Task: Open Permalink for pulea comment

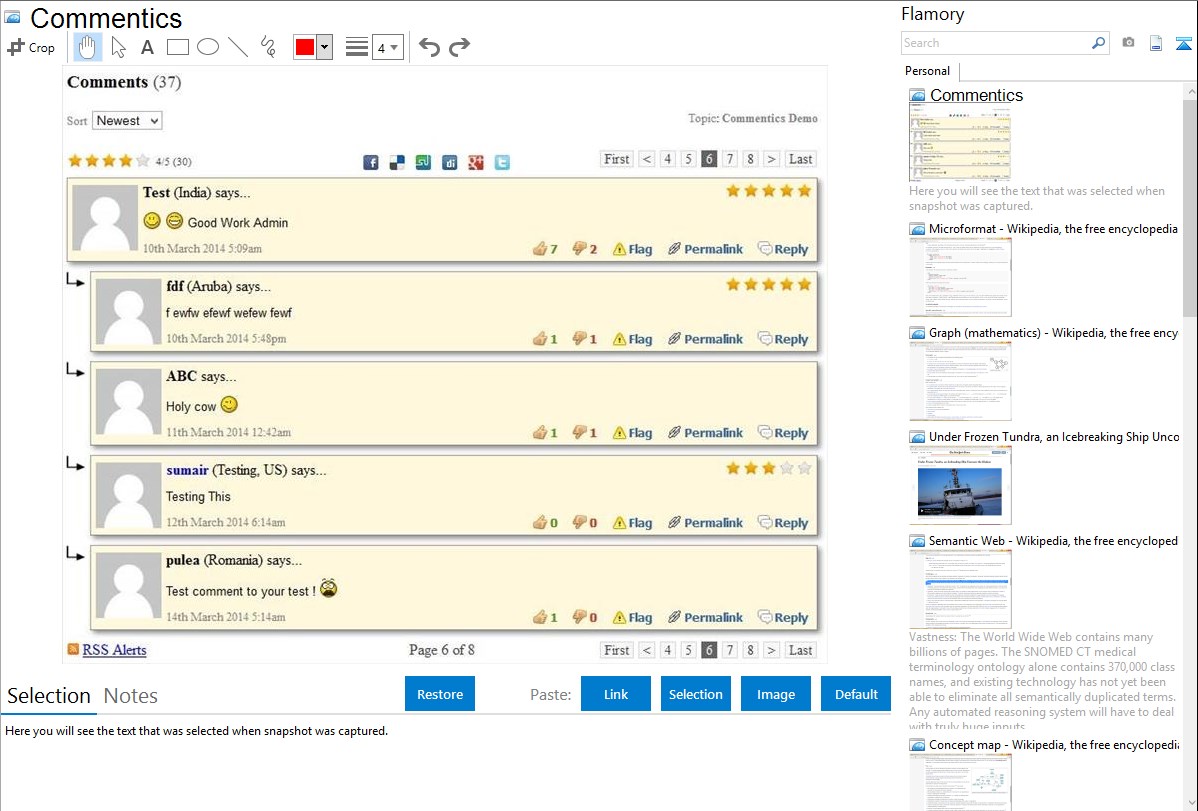Action: [705, 617]
